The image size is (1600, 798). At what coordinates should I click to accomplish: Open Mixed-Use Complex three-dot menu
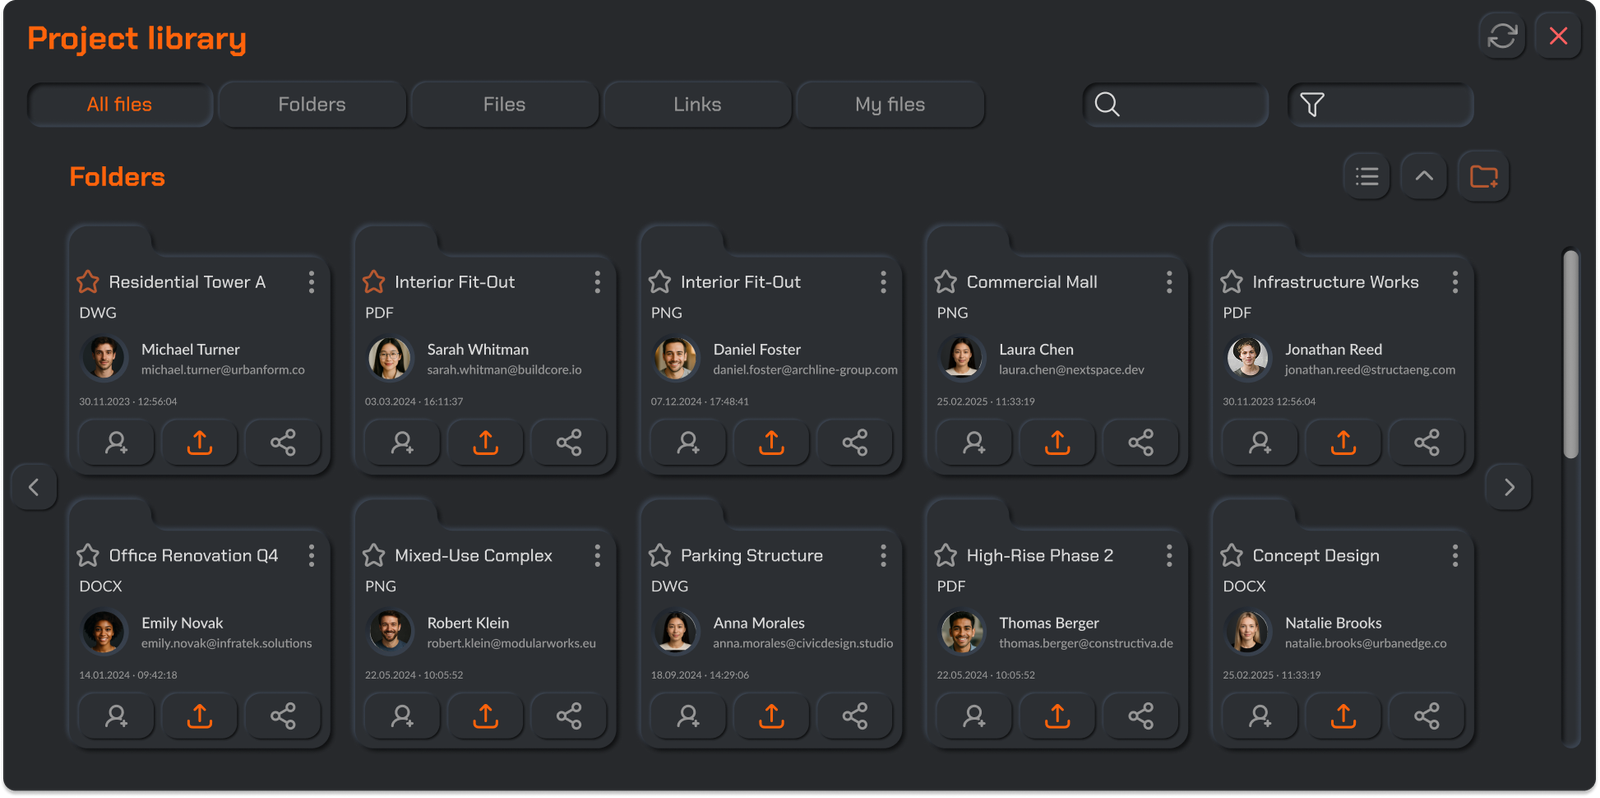598,555
